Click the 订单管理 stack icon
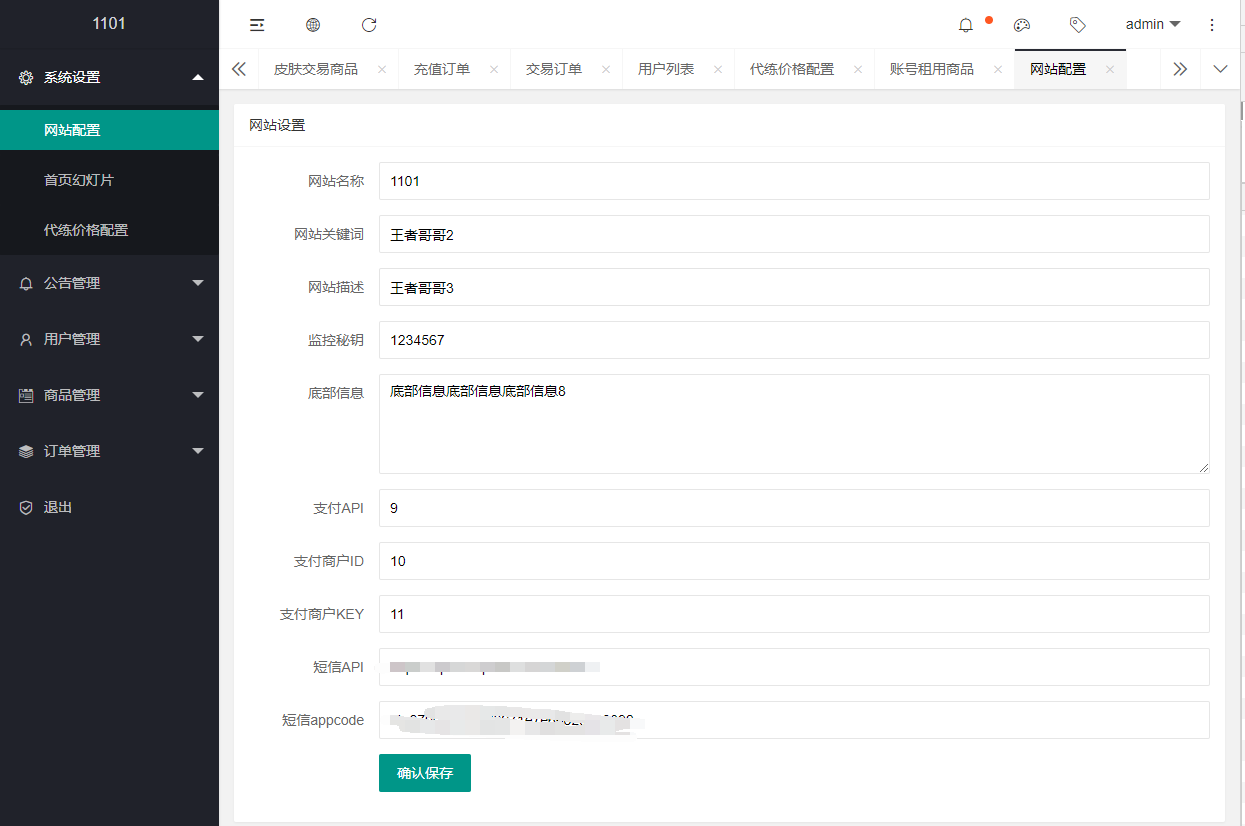 click(26, 451)
